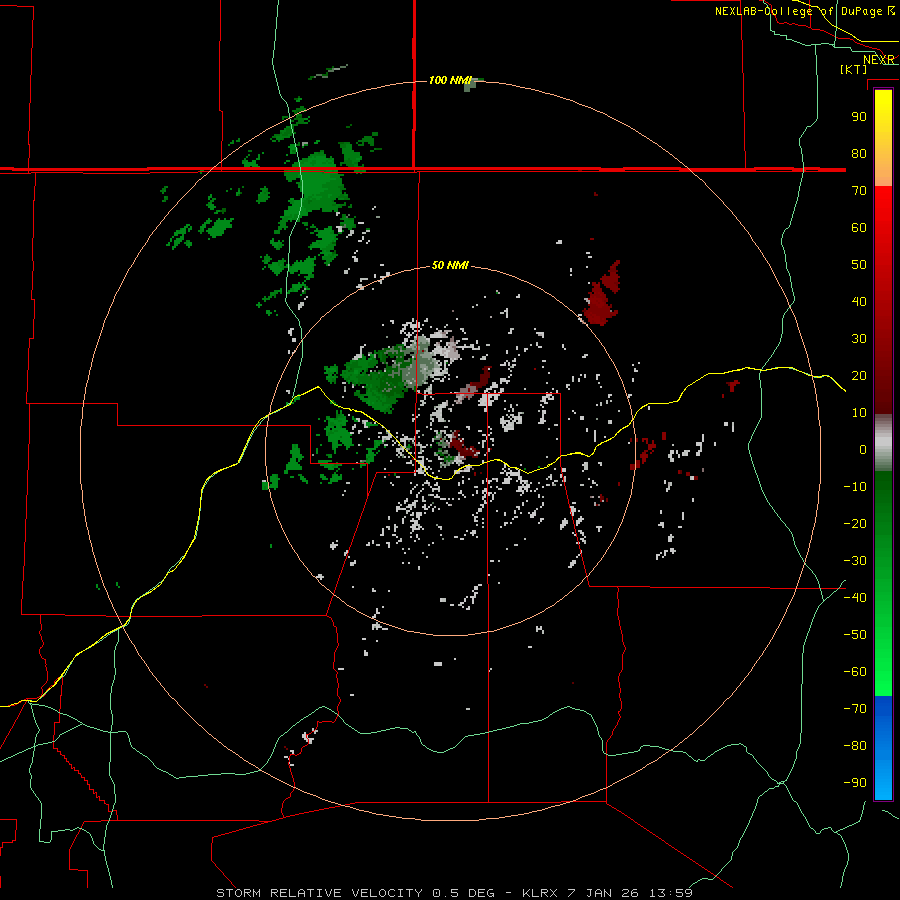Viewport: 900px width, 900px height.
Task: Click the Storm Relative Velocity product title text
Action: pyautogui.click(x=454, y=893)
